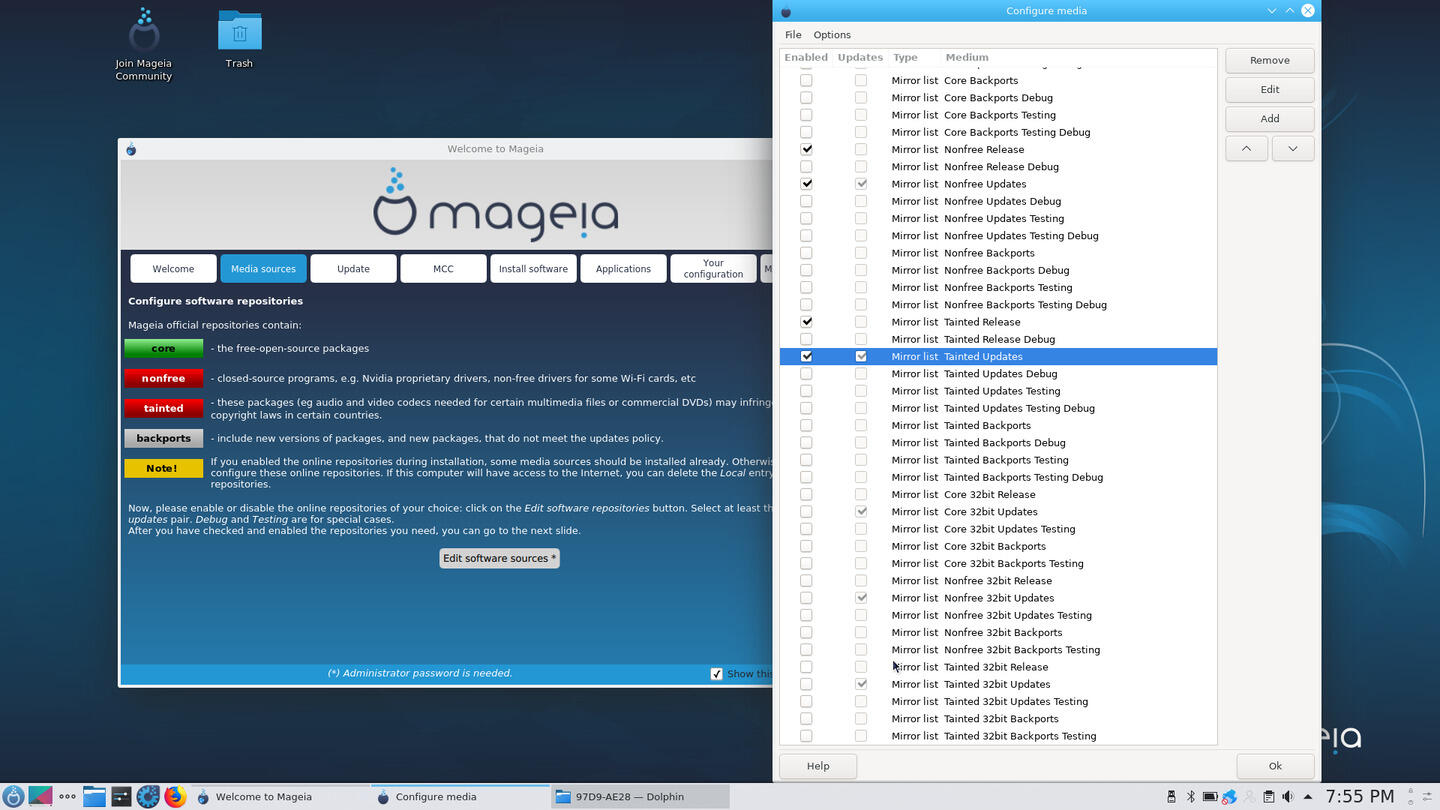The image size is (1440, 810).
Task: Open the audio volume tray icon
Action: coord(1287,797)
